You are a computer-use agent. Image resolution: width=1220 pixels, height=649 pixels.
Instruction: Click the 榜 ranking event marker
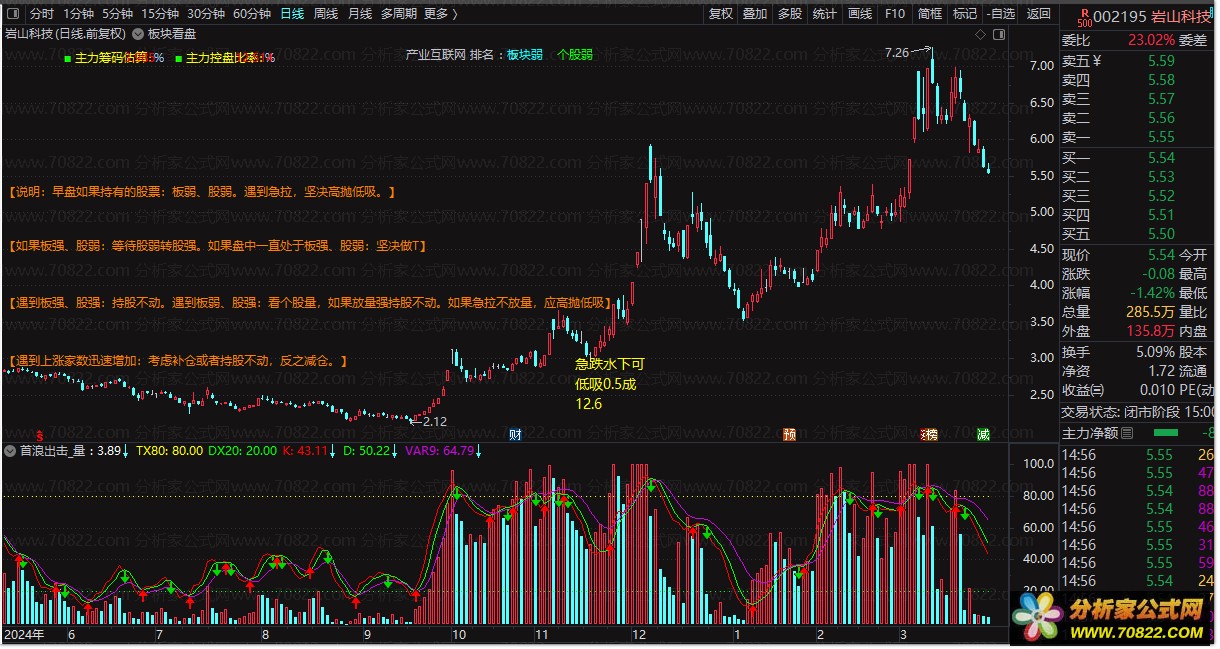pyautogui.click(x=930, y=434)
